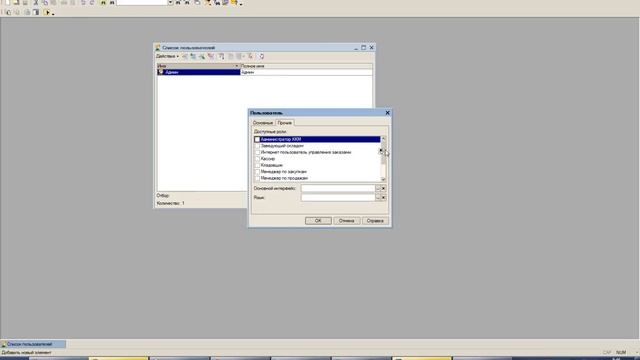Click the Основной интерфейс input field
Screen dimensions: 640x360
338,188
